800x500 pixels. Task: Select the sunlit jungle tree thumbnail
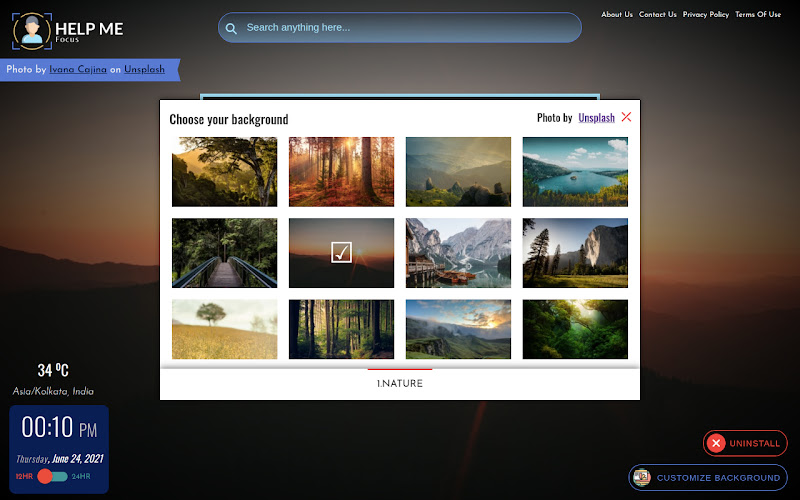click(x=224, y=171)
